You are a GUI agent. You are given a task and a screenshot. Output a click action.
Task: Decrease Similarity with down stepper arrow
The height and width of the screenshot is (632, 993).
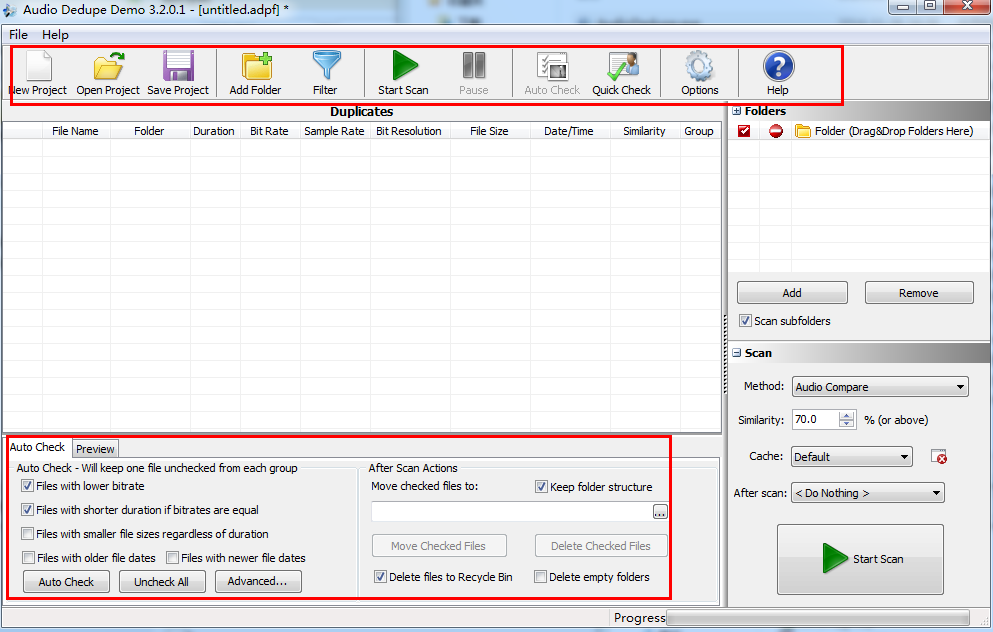847,424
